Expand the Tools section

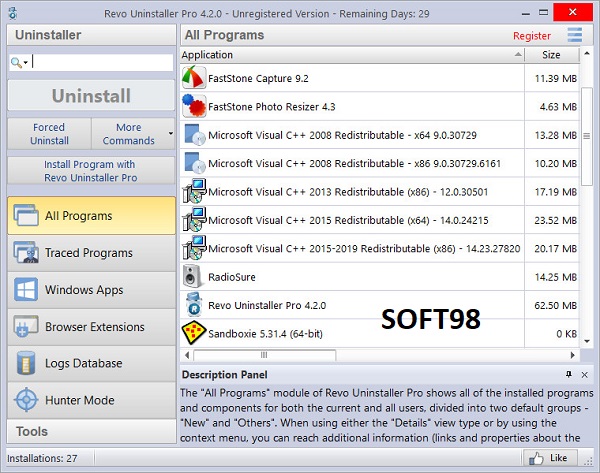91,431
